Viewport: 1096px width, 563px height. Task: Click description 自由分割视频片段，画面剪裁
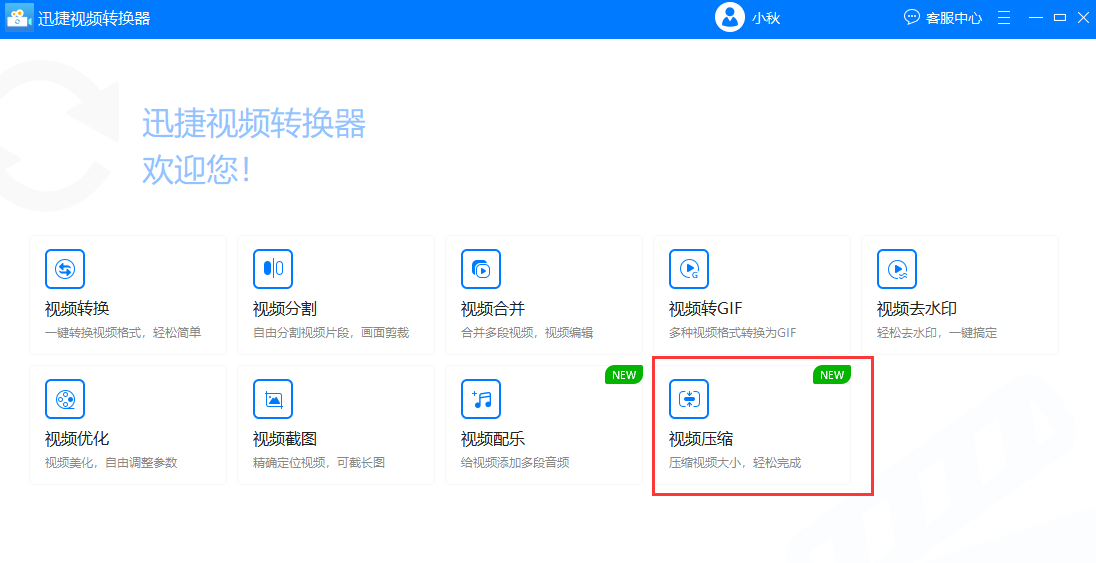click(331, 333)
